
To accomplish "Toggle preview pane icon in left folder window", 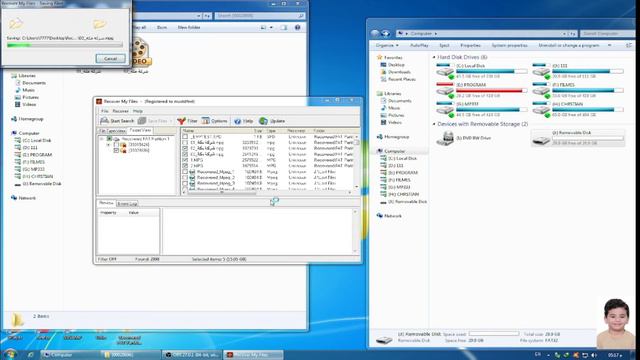I will (284, 27).
